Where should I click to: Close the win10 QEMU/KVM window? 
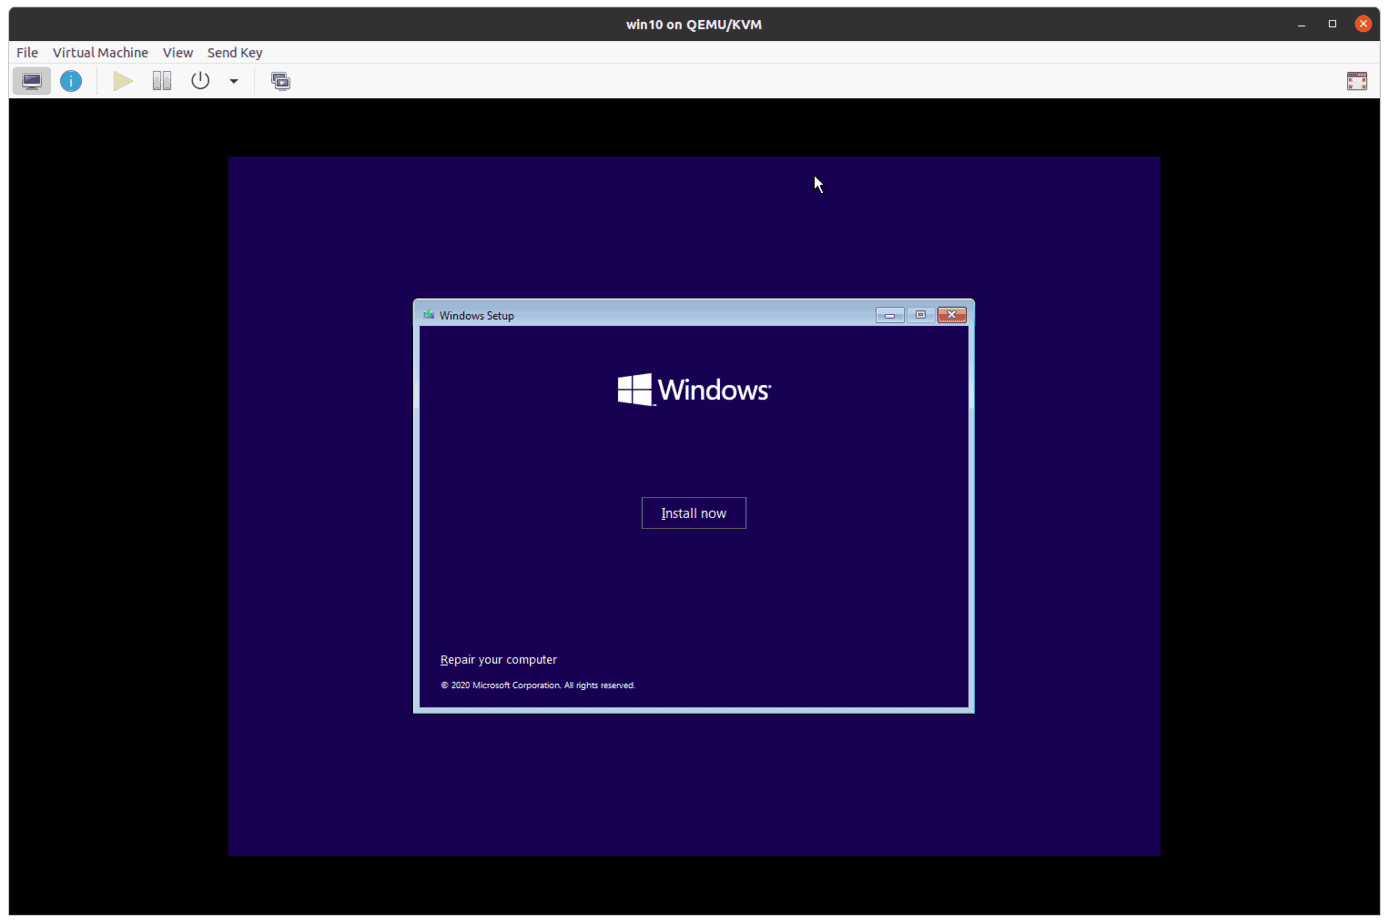point(1363,24)
